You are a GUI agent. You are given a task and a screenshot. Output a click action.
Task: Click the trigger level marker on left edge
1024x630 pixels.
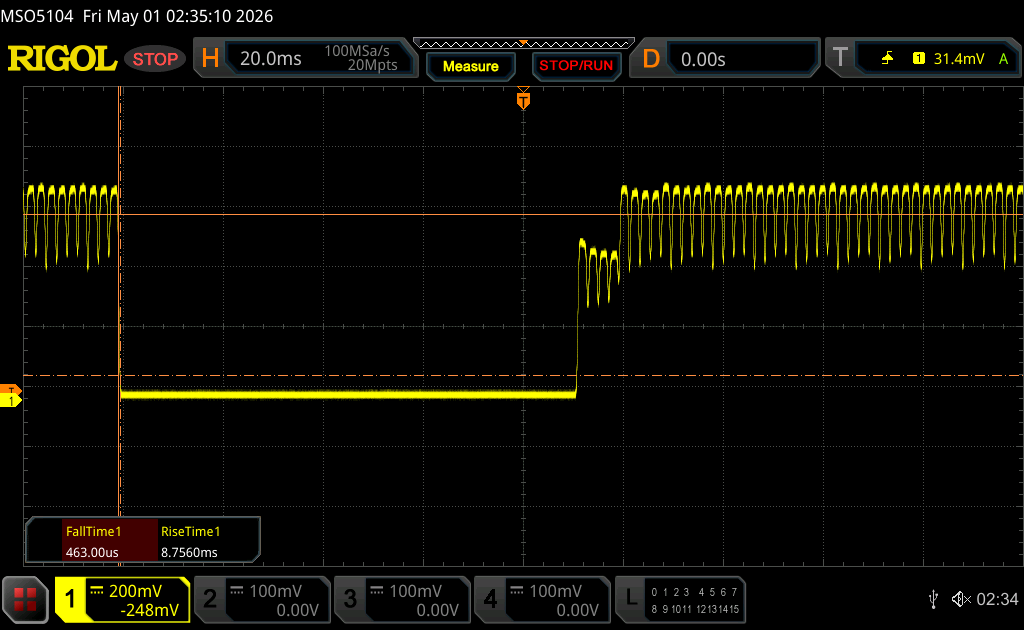coord(11,389)
